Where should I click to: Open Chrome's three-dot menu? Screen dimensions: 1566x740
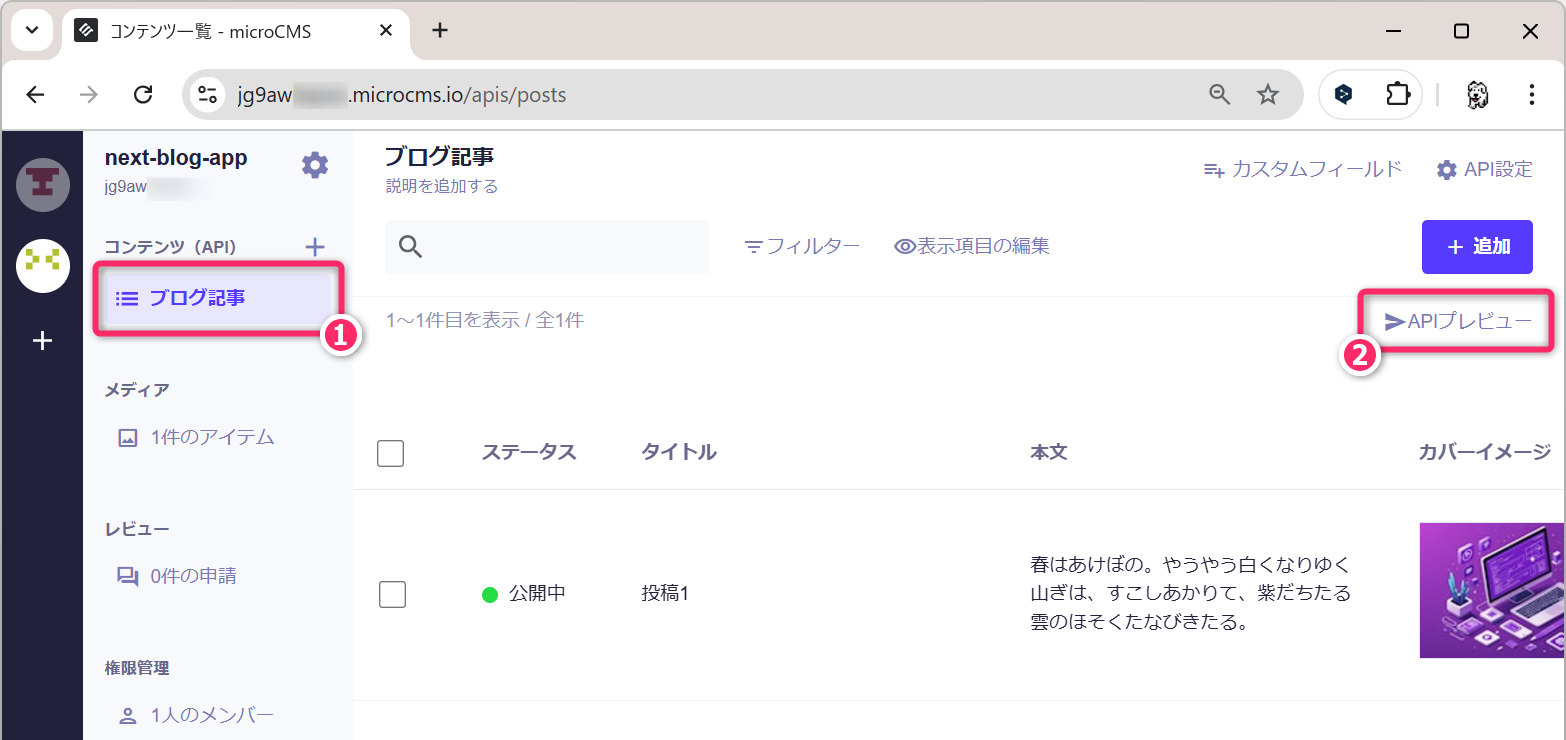[x=1531, y=95]
